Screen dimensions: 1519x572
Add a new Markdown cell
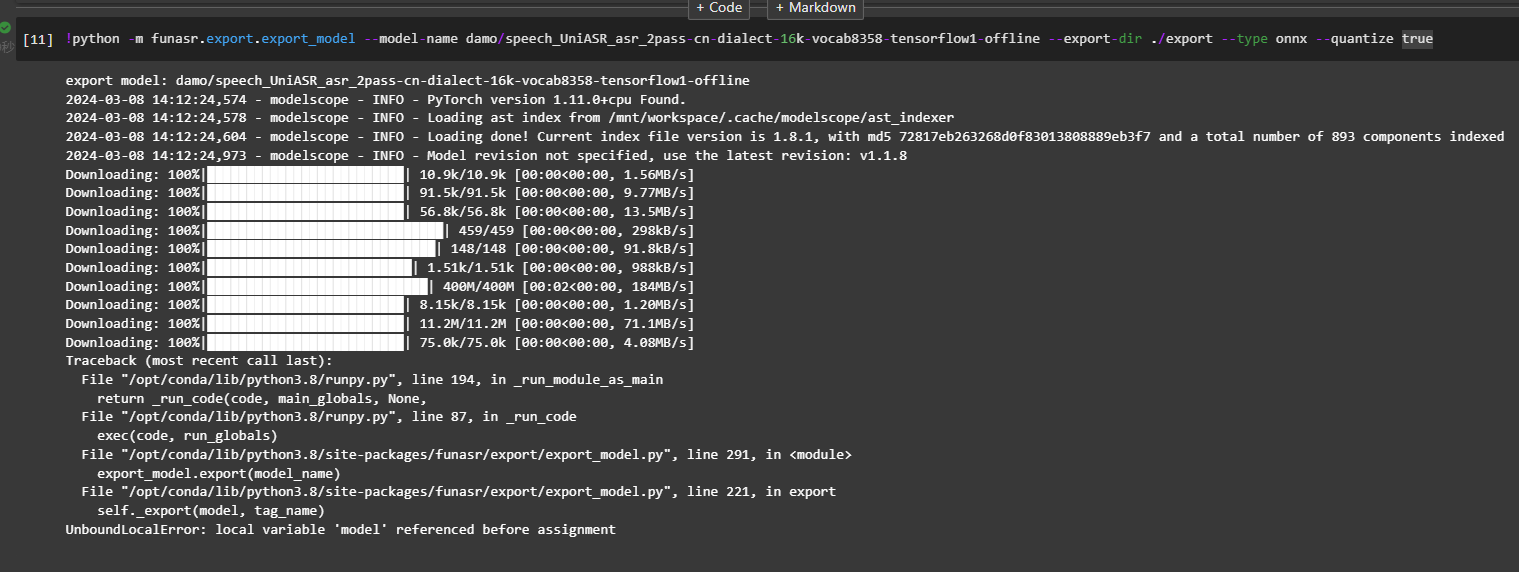815,8
